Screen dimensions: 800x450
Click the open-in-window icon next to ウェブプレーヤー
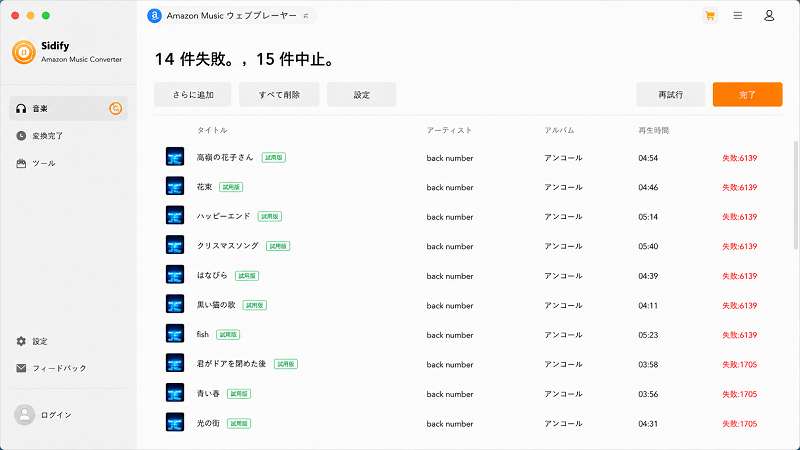pos(306,16)
